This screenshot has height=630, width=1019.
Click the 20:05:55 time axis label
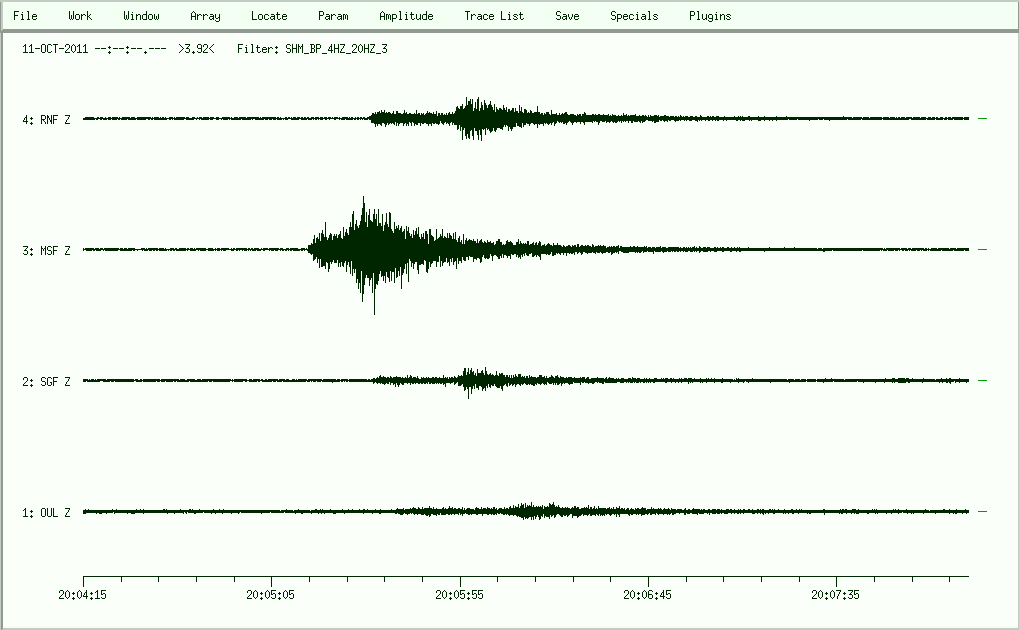click(x=460, y=594)
